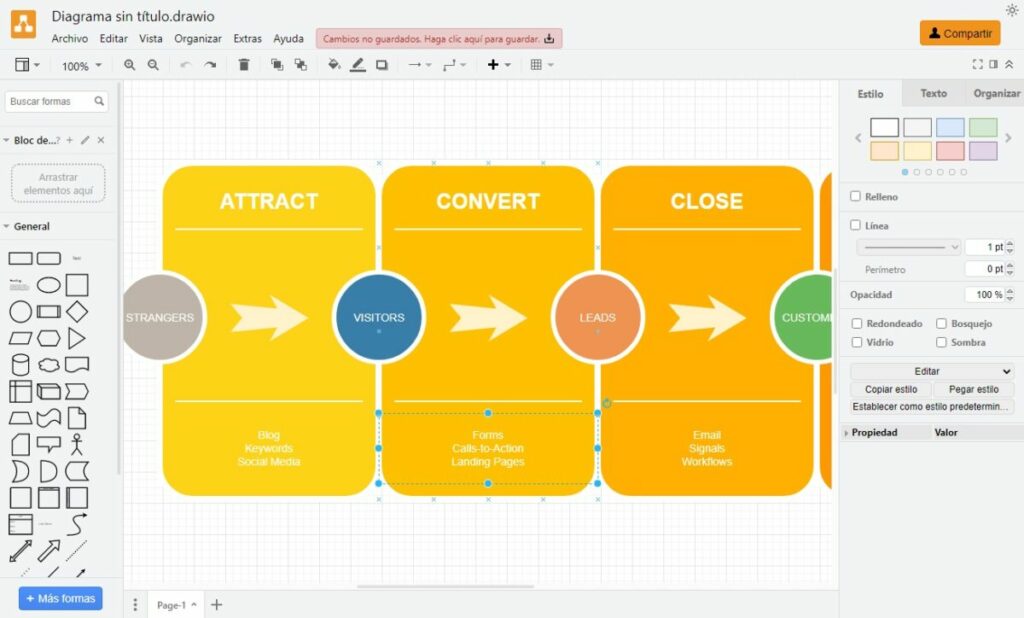This screenshot has width=1024, height=618.
Task: Collapse the General shapes section
Action: [7, 227]
